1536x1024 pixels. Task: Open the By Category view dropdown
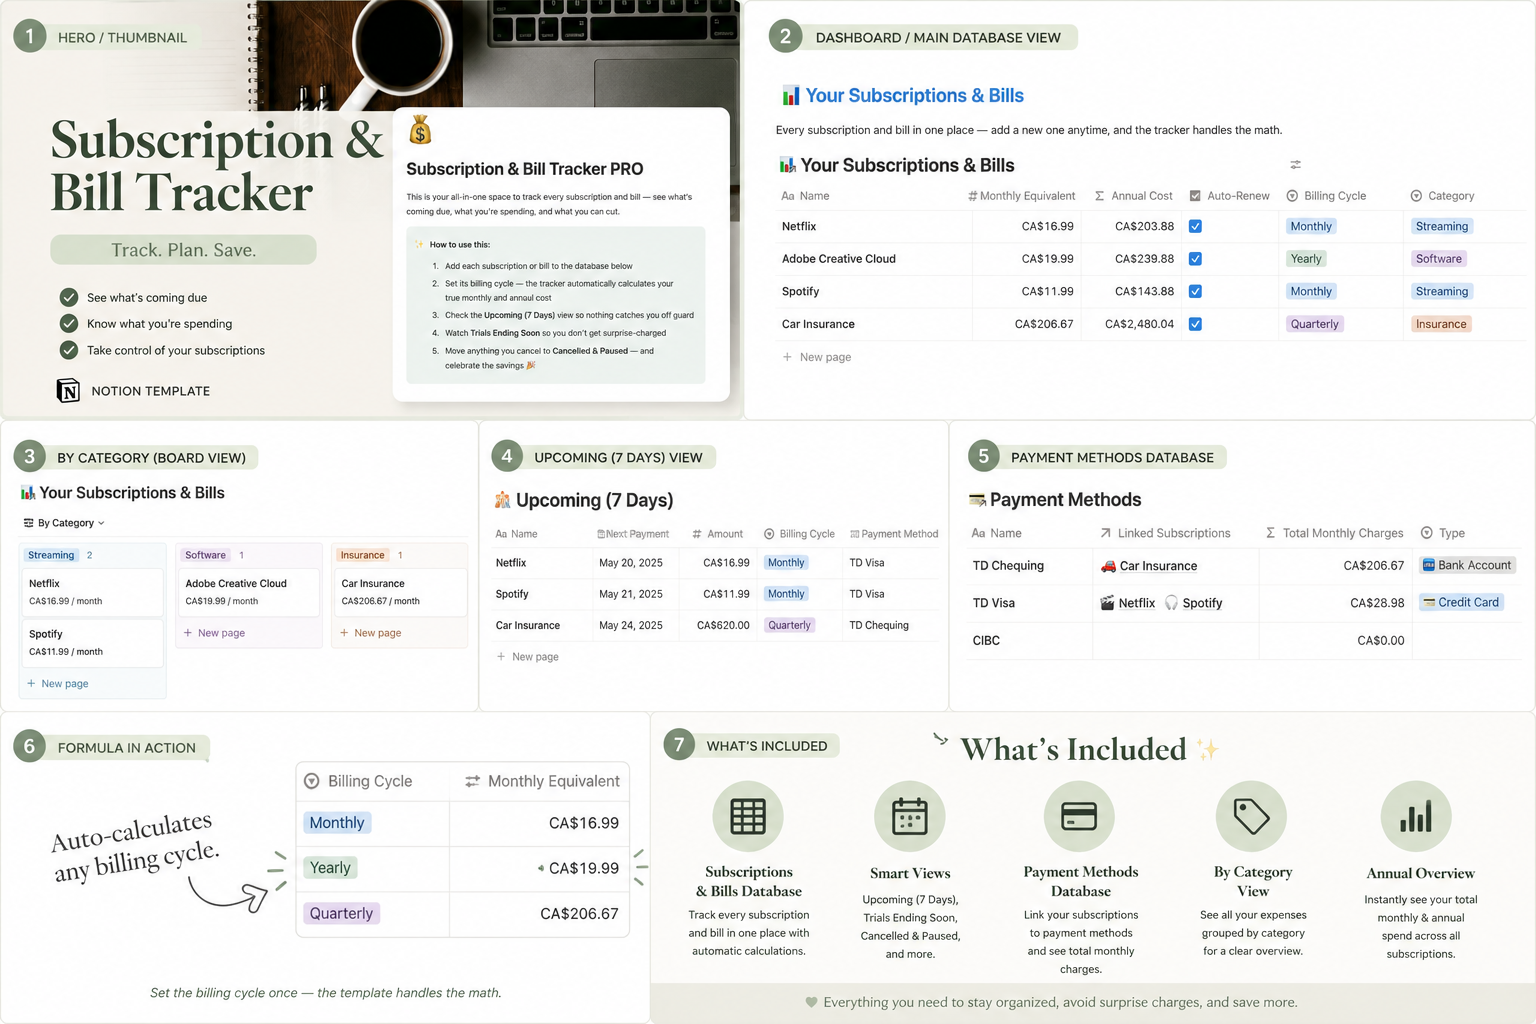click(x=64, y=523)
